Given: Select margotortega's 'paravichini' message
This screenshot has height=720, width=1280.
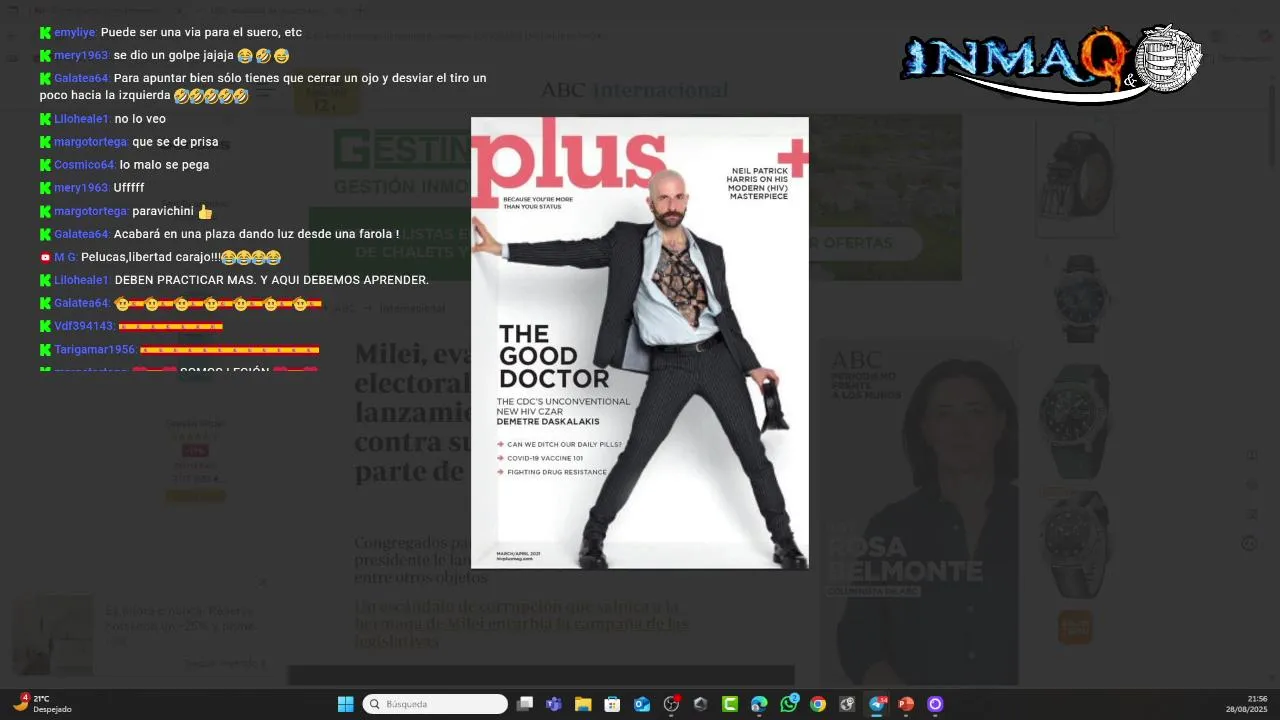Looking at the screenshot, I should [x=163, y=211].
